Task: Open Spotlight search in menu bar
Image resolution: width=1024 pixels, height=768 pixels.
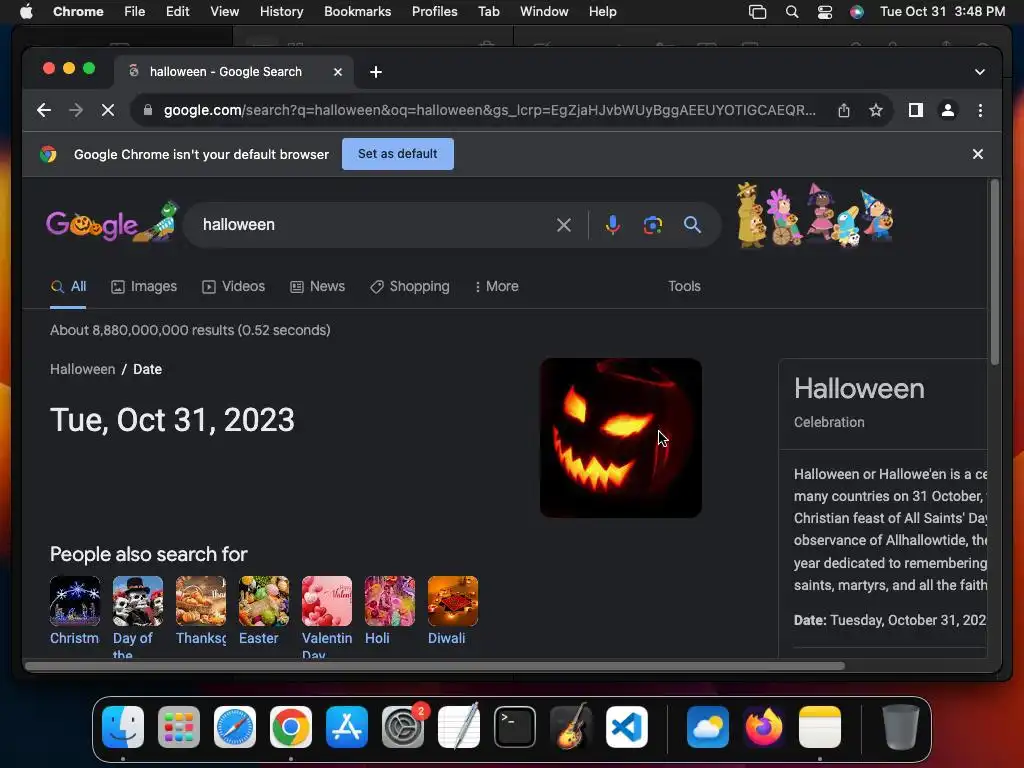Action: coord(792,12)
